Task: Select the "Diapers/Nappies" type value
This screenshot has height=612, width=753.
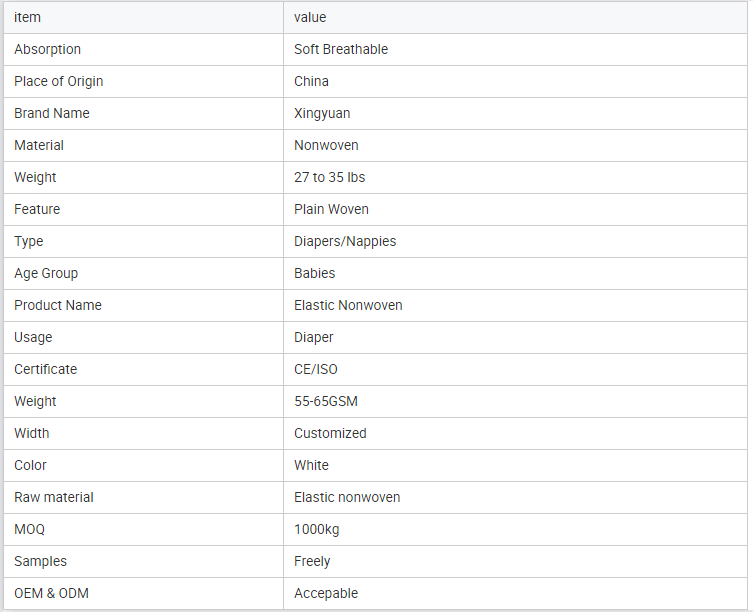Action: click(345, 241)
